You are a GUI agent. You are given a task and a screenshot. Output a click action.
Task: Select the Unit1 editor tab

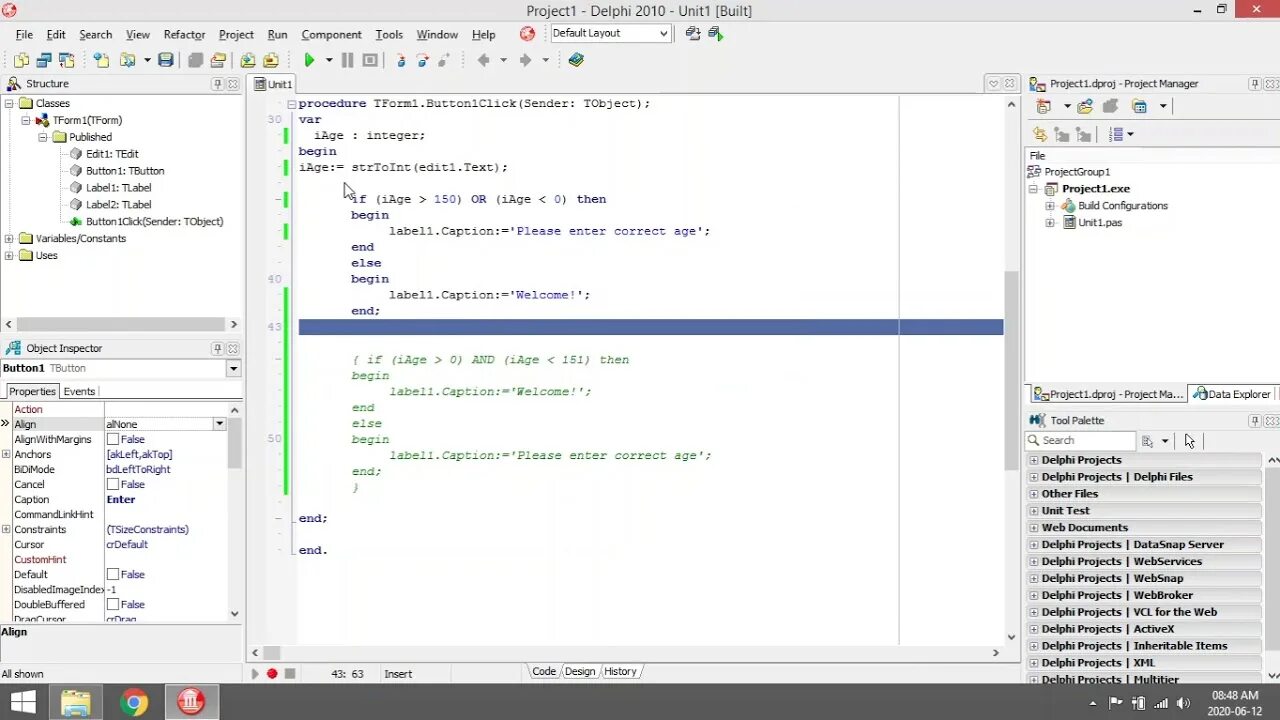272,84
